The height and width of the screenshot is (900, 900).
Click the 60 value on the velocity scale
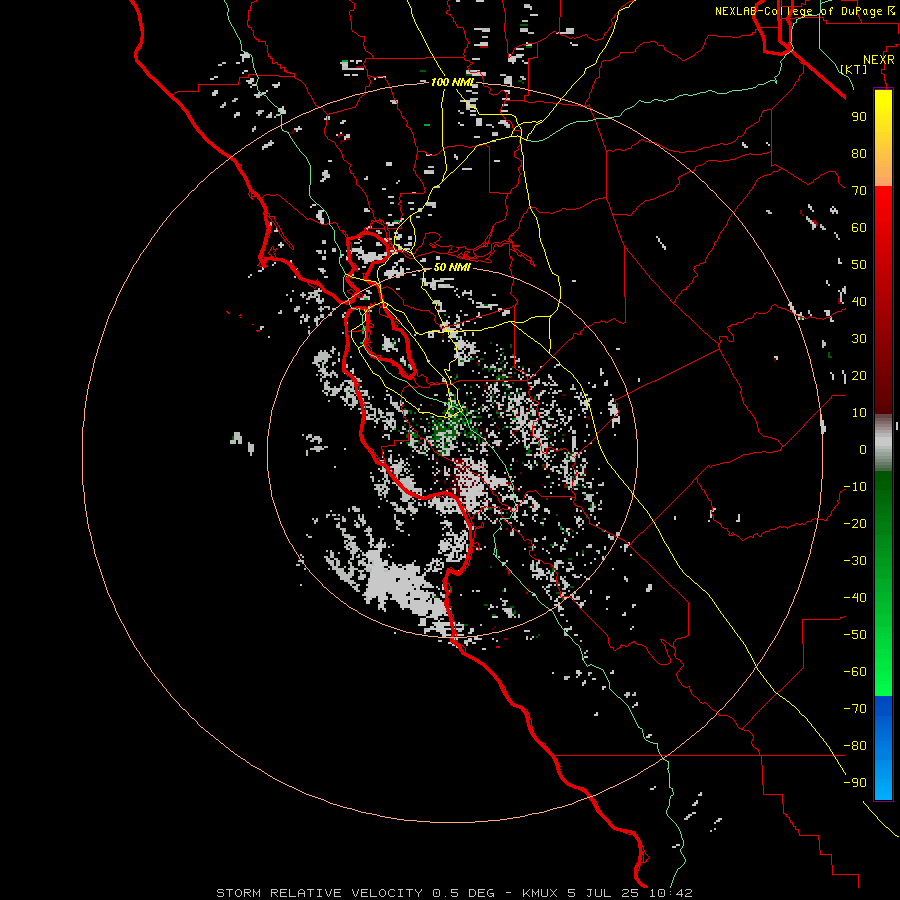click(859, 228)
